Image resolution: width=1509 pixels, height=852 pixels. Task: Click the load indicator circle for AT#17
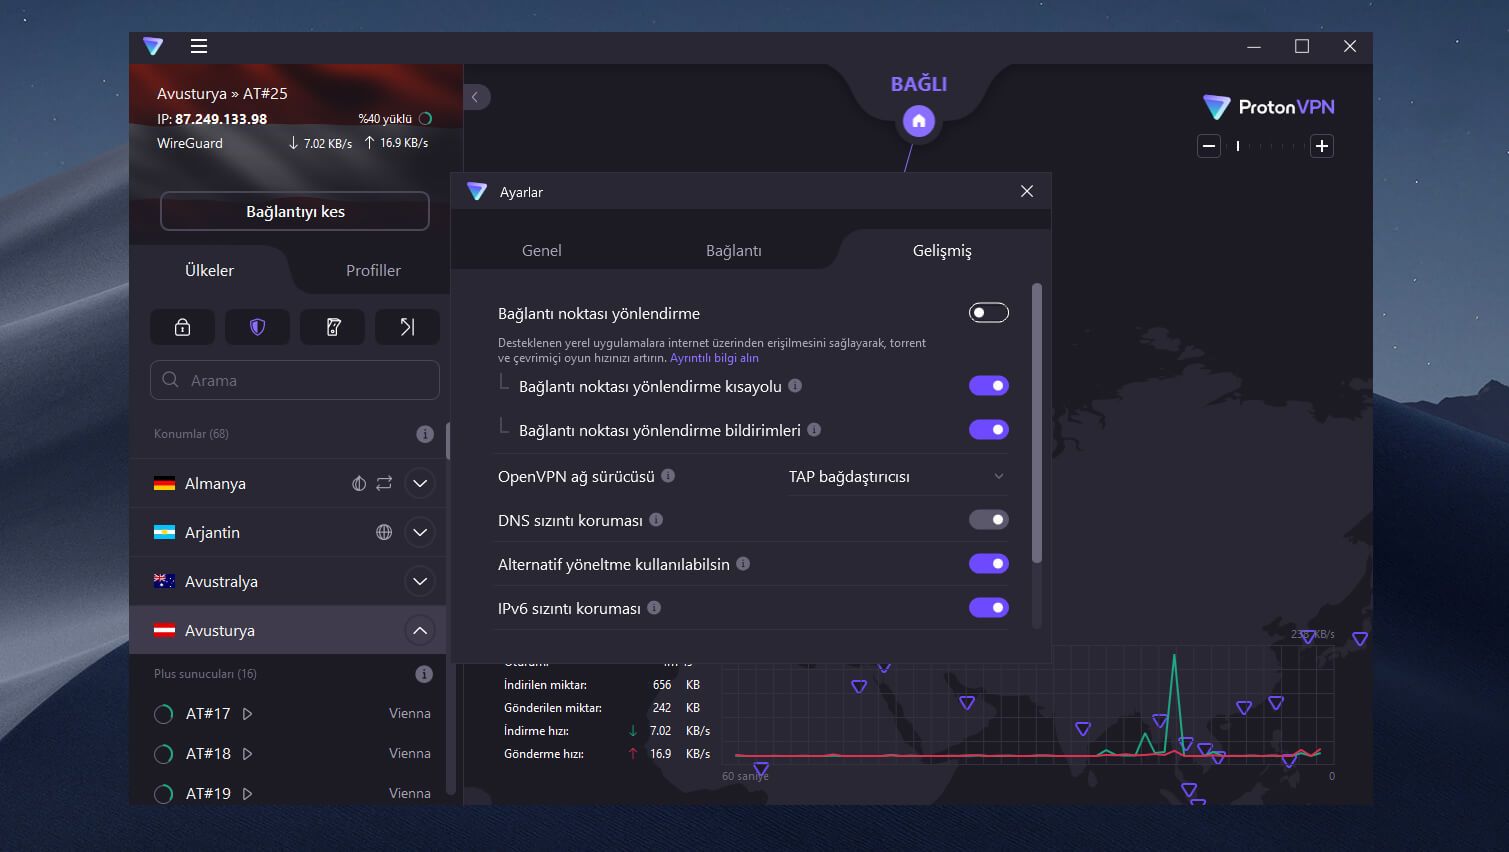tap(163, 714)
